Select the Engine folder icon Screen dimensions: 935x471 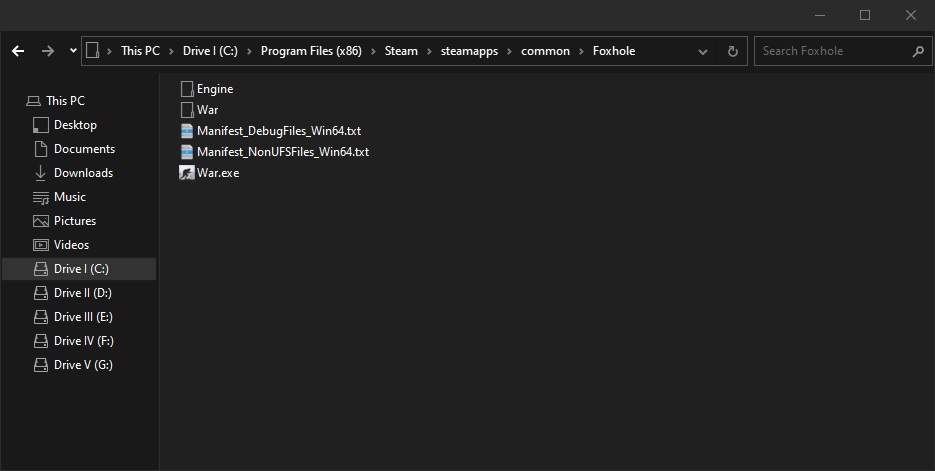point(187,89)
